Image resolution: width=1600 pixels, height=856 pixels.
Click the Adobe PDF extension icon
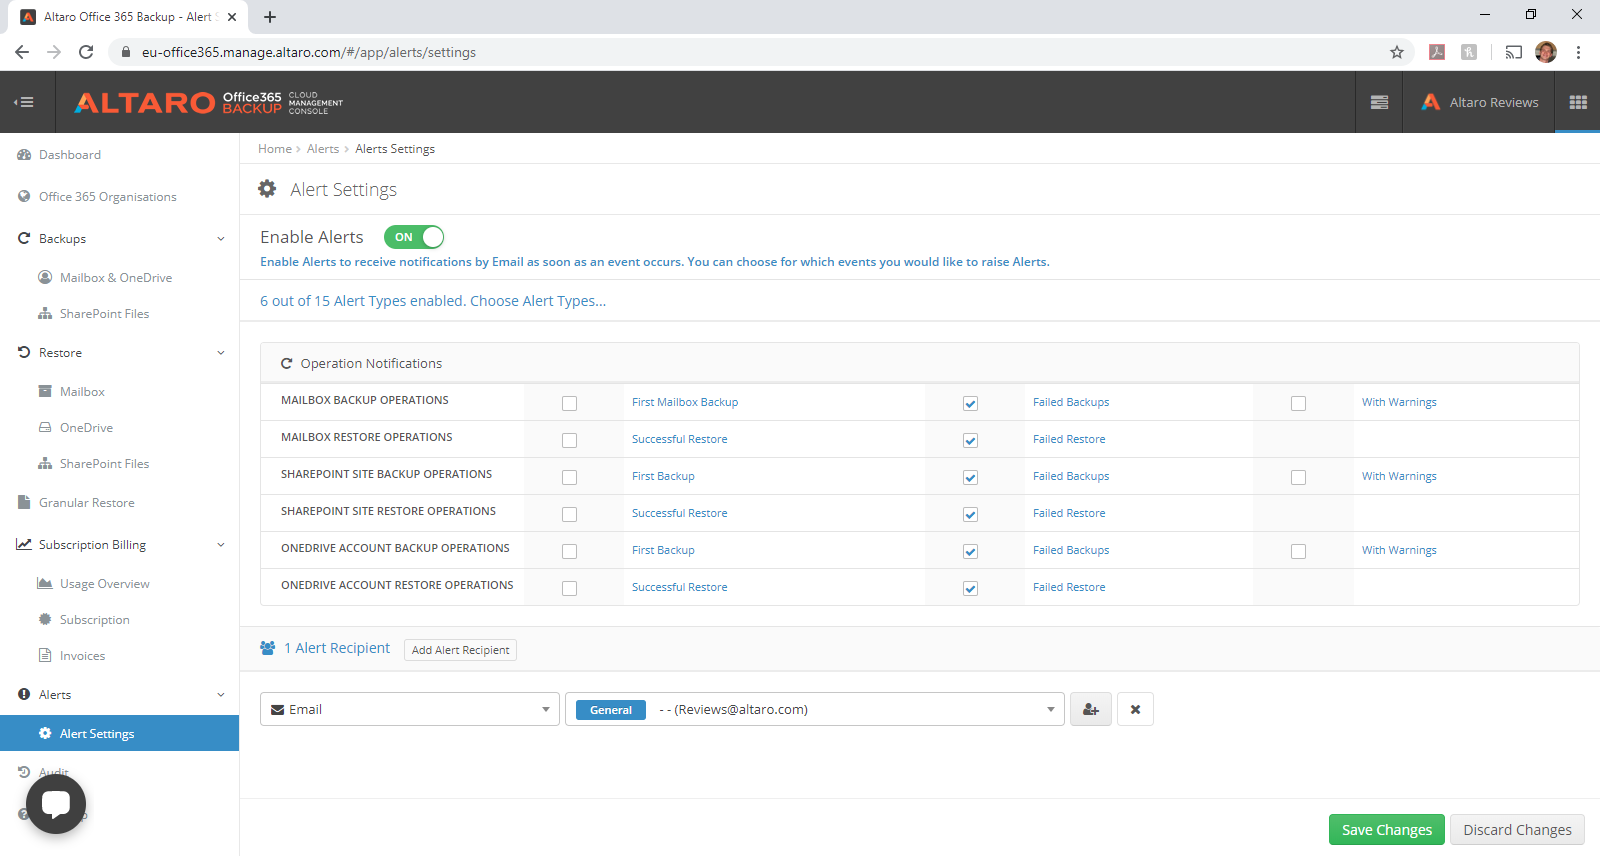pyautogui.click(x=1437, y=52)
